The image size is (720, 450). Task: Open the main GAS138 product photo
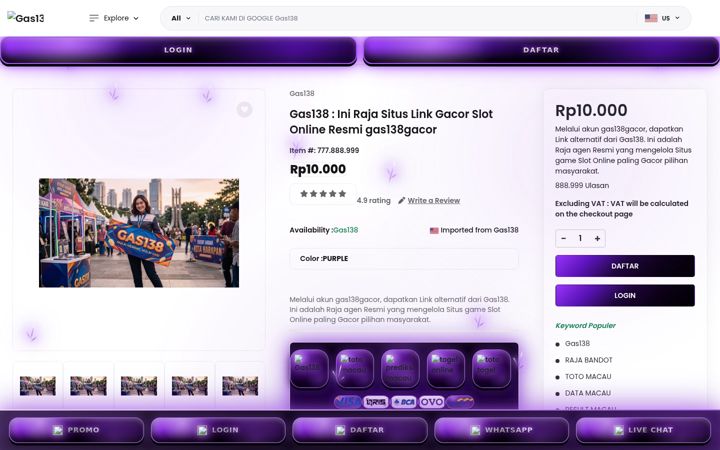click(x=139, y=233)
